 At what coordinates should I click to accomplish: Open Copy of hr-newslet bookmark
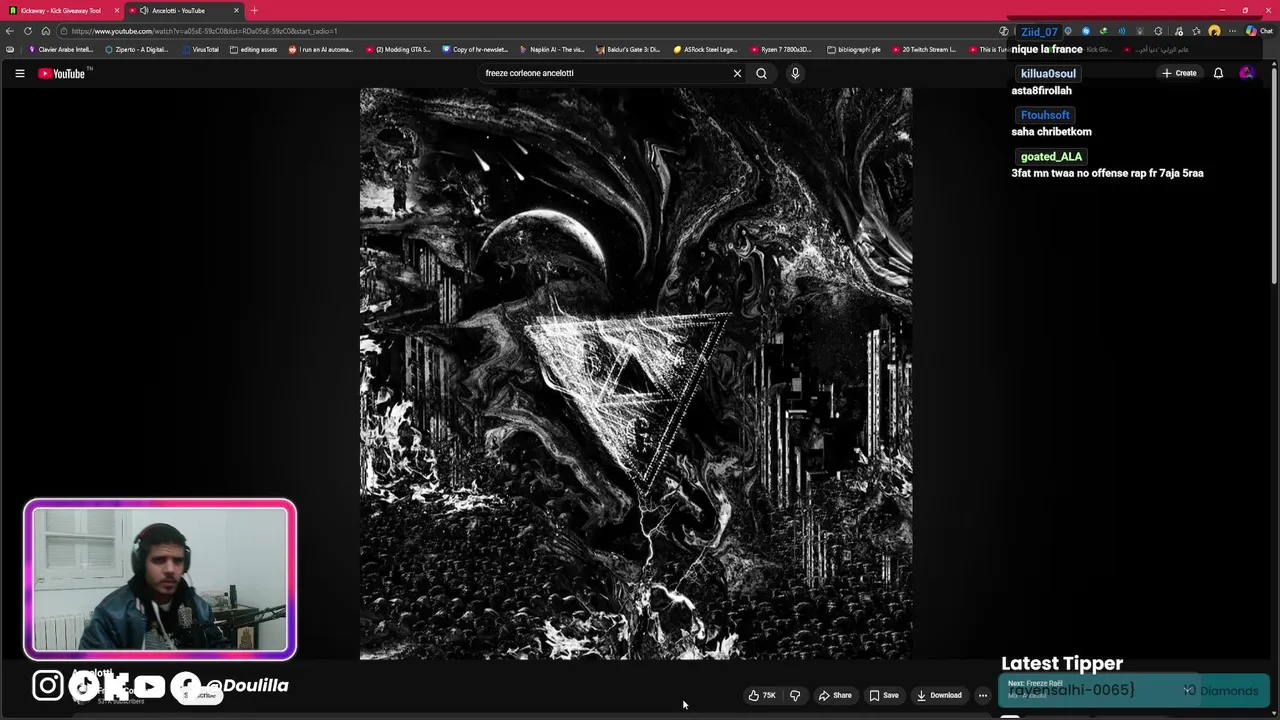pos(476,49)
